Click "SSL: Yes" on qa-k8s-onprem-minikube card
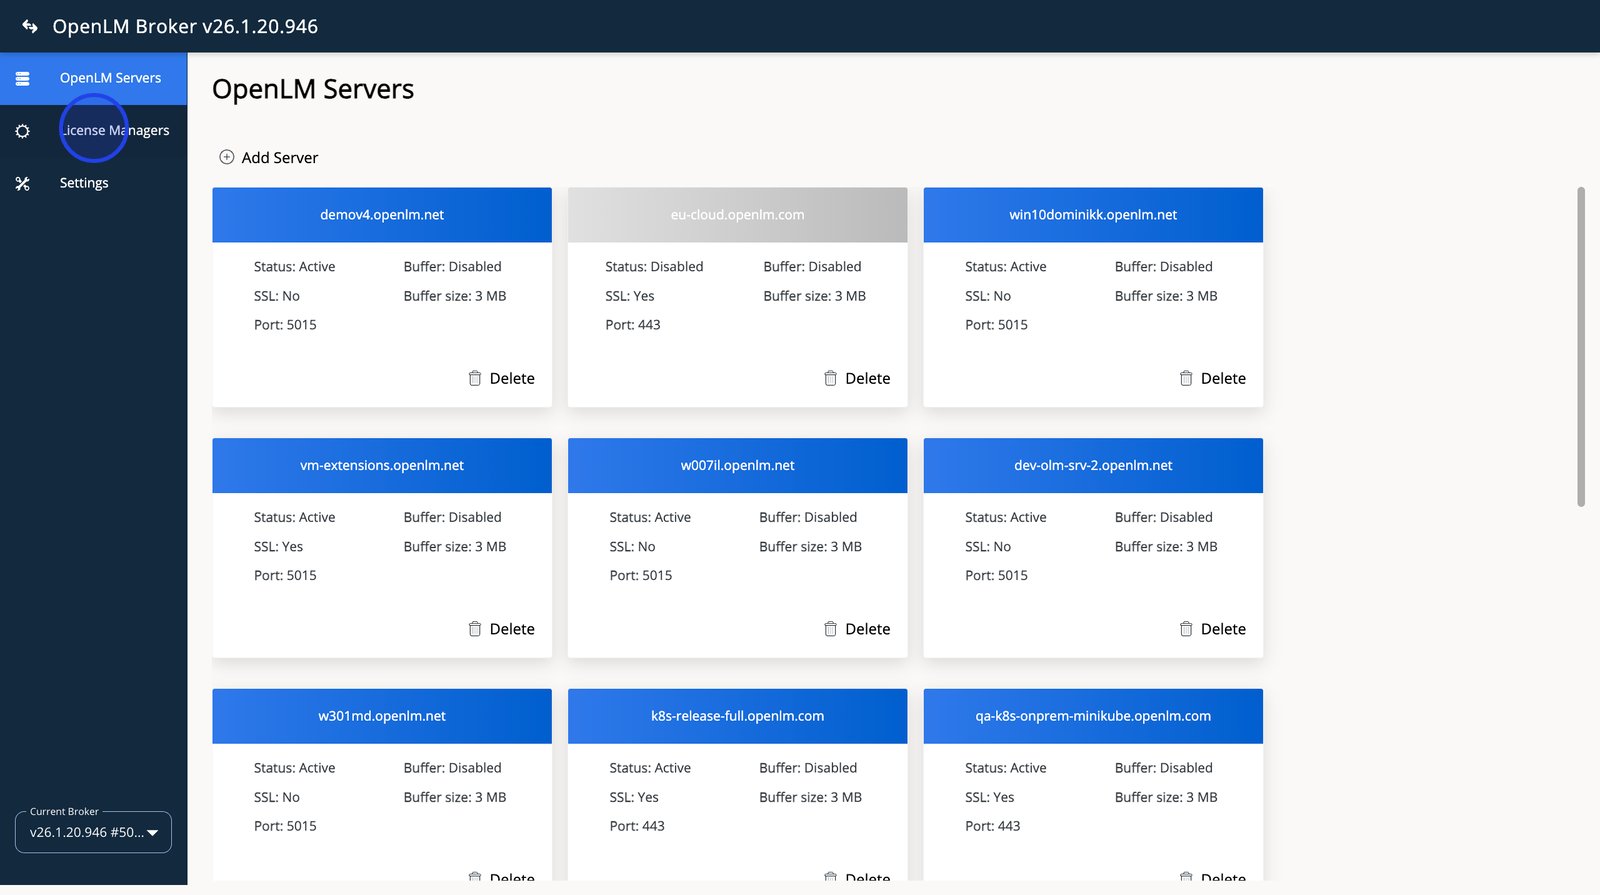Viewport: 1600px width, 895px height. 989,798
